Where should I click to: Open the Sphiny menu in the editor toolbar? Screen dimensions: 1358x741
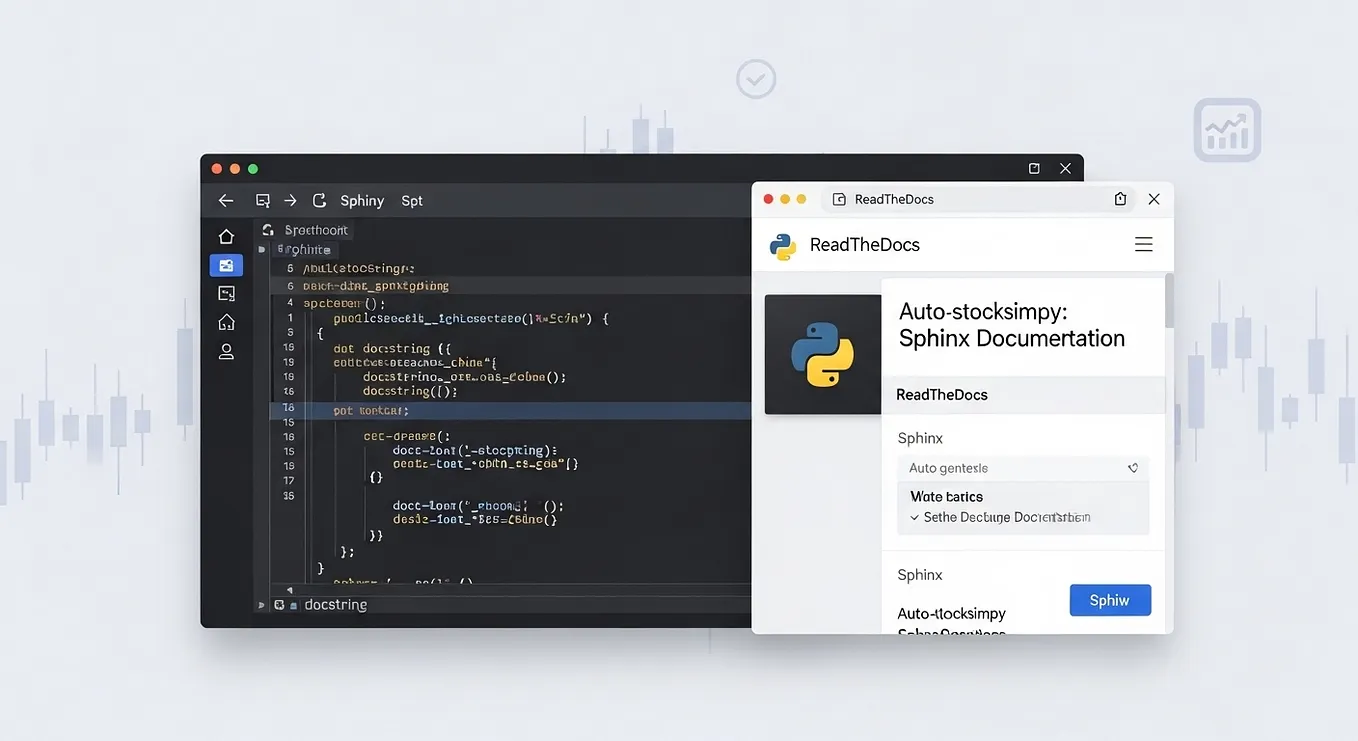click(361, 200)
